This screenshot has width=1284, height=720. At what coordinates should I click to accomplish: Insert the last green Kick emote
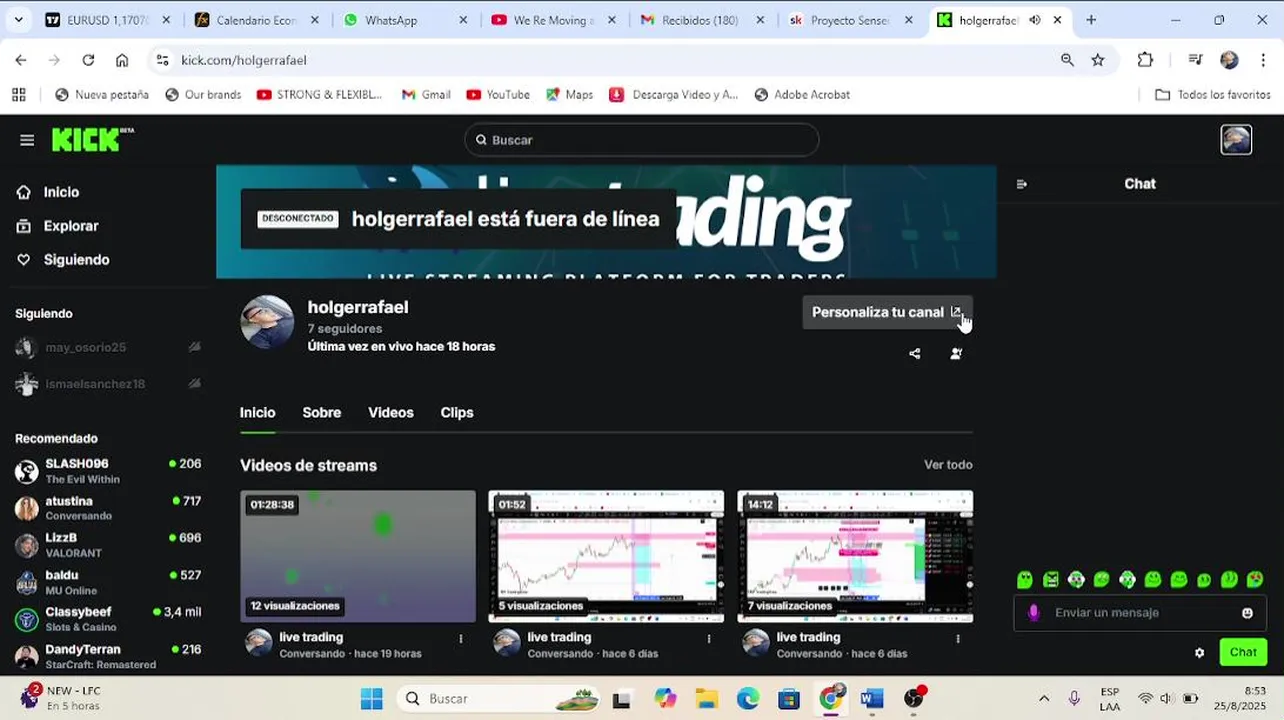(1255, 580)
